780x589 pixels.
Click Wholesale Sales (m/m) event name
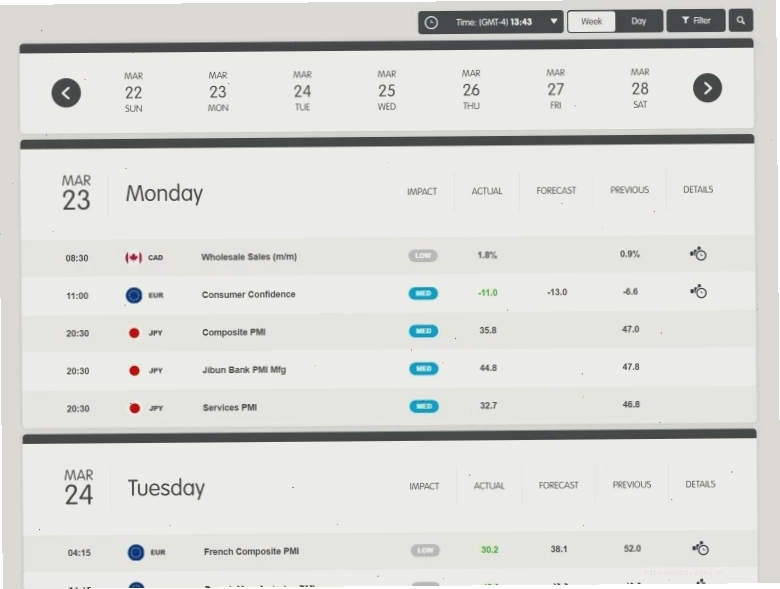pyautogui.click(x=249, y=257)
